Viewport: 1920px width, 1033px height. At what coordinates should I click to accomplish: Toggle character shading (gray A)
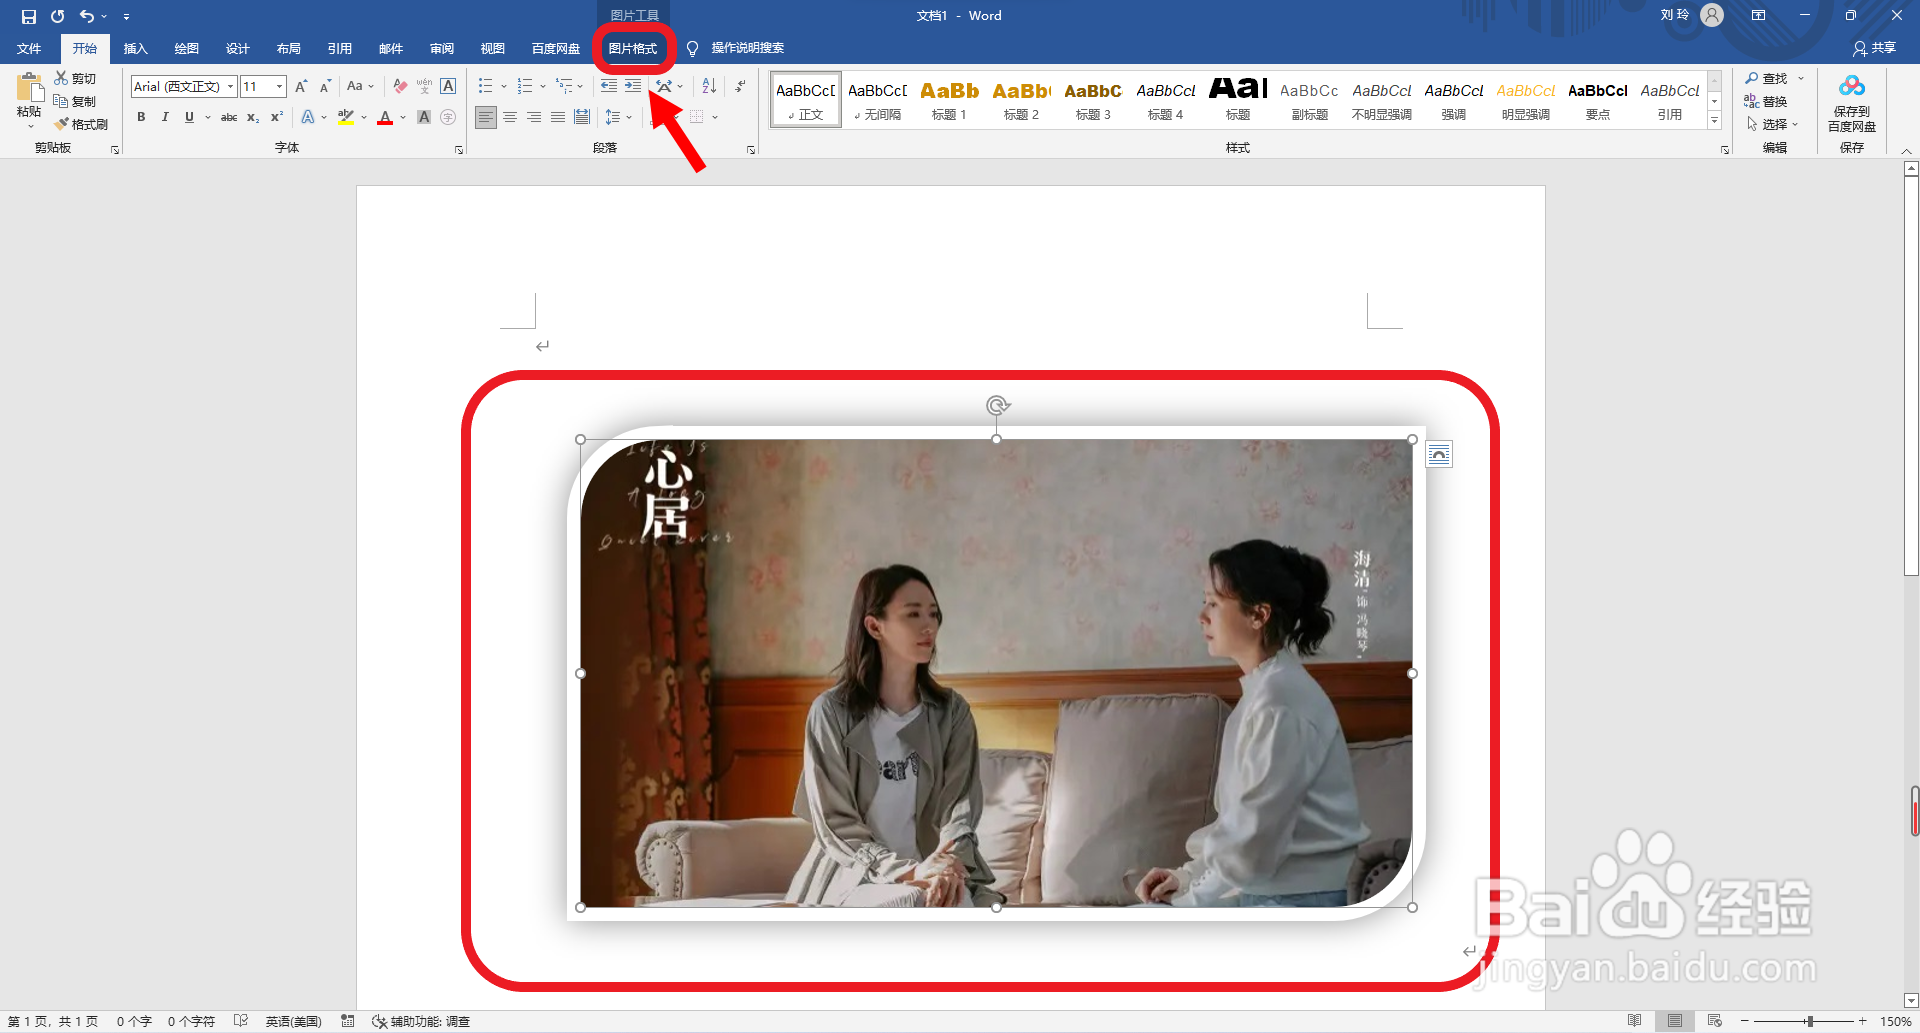pyautogui.click(x=424, y=117)
